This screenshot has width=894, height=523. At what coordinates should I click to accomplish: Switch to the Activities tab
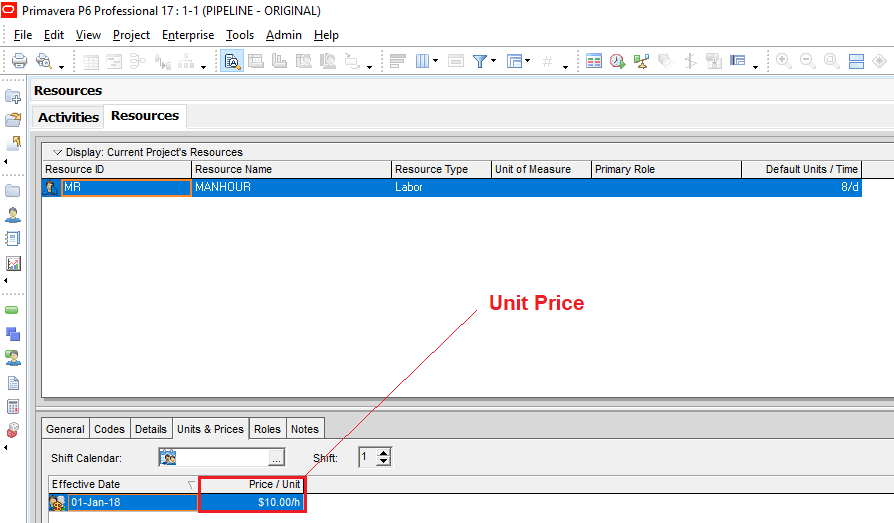68,117
